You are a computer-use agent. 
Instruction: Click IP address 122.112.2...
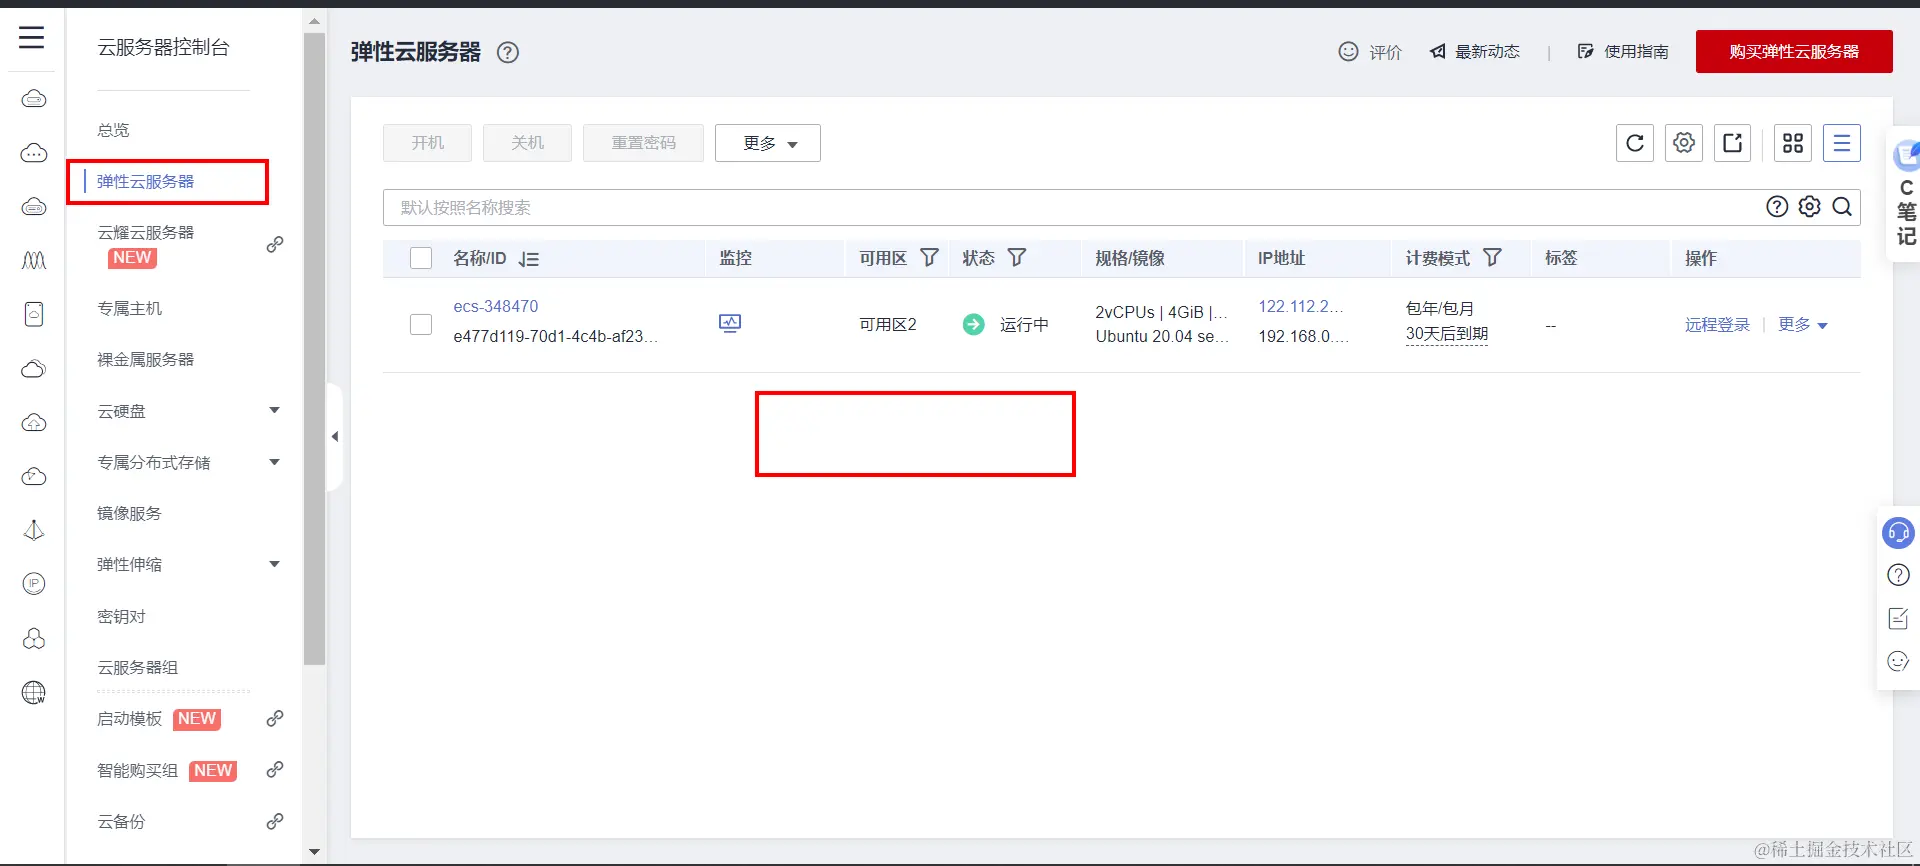pos(1300,306)
